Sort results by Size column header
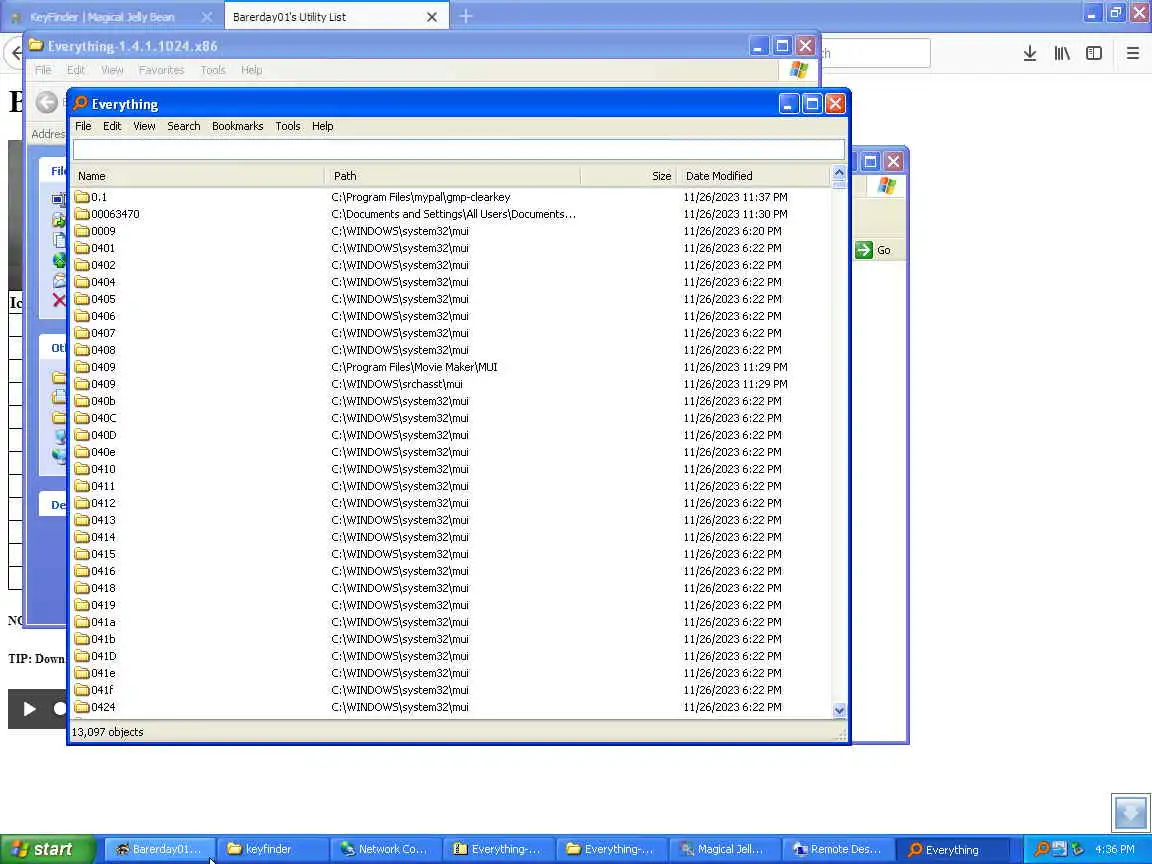The height and width of the screenshot is (864, 1152). click(x=628, y=176)
